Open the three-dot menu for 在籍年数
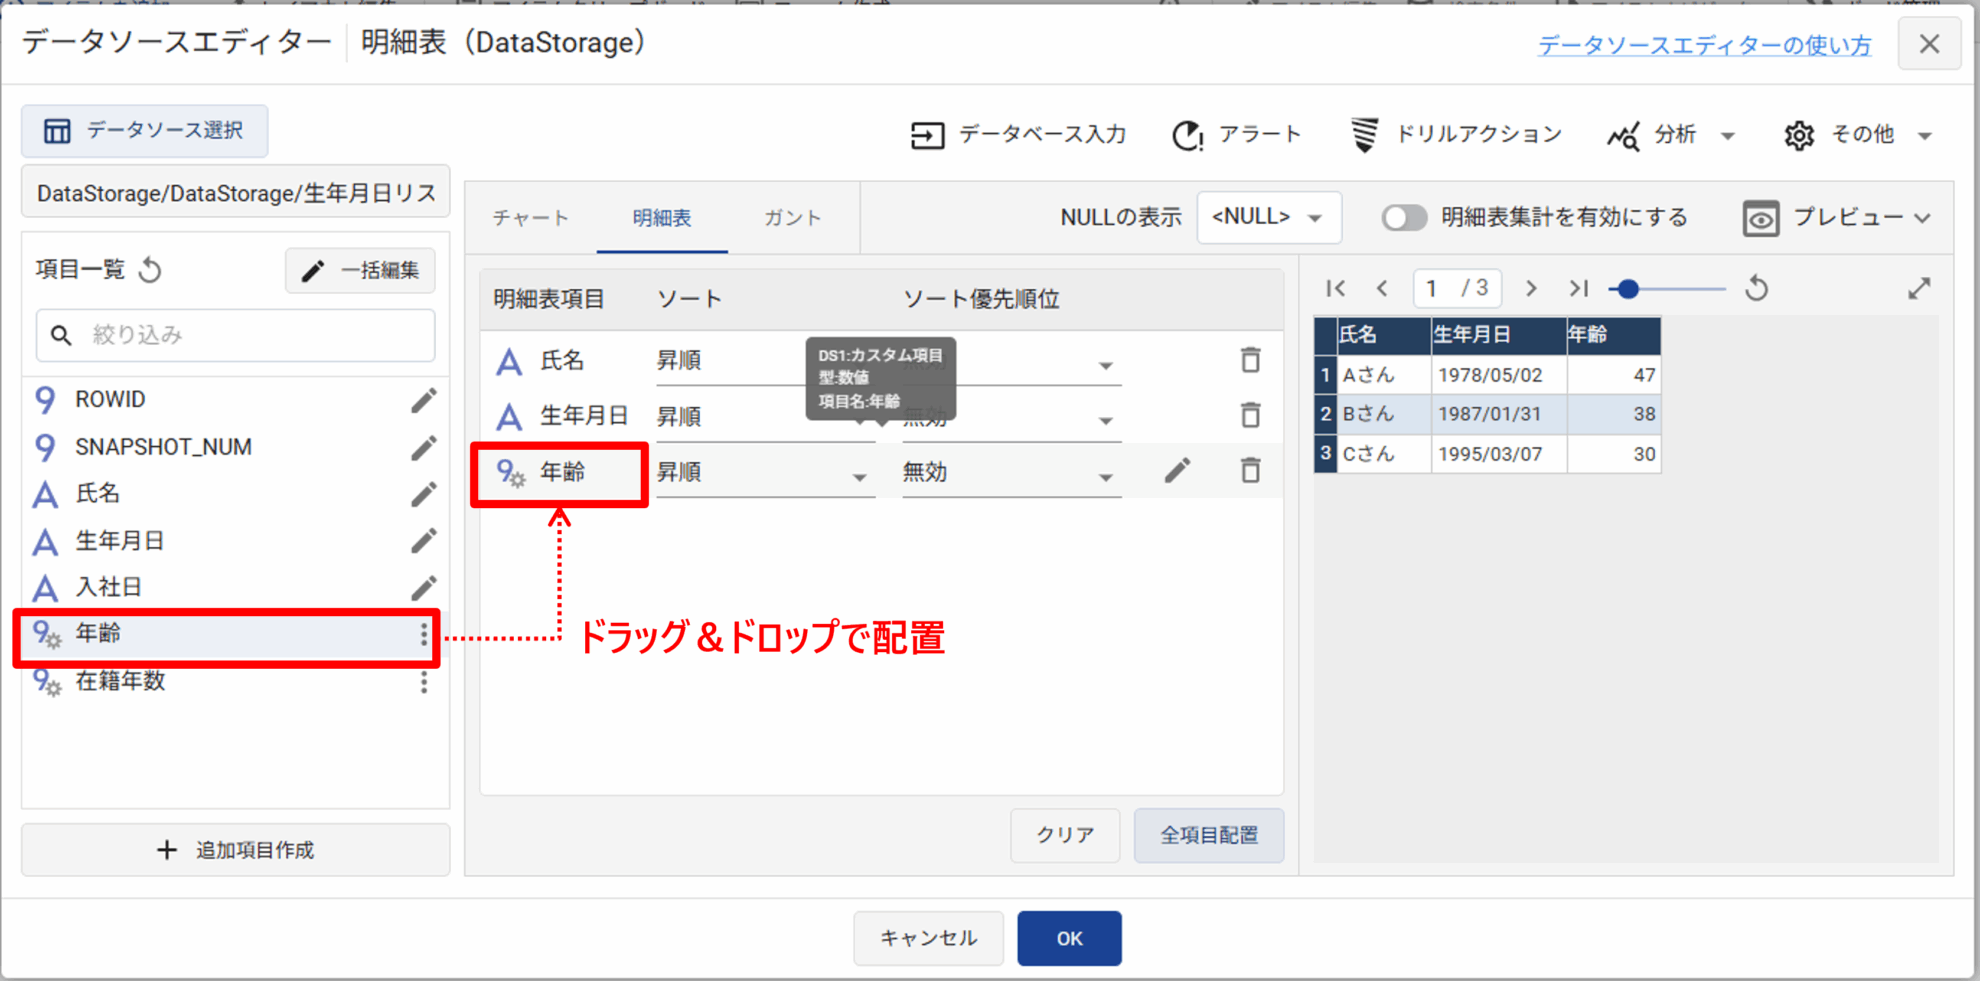 (x=424, y=682)
